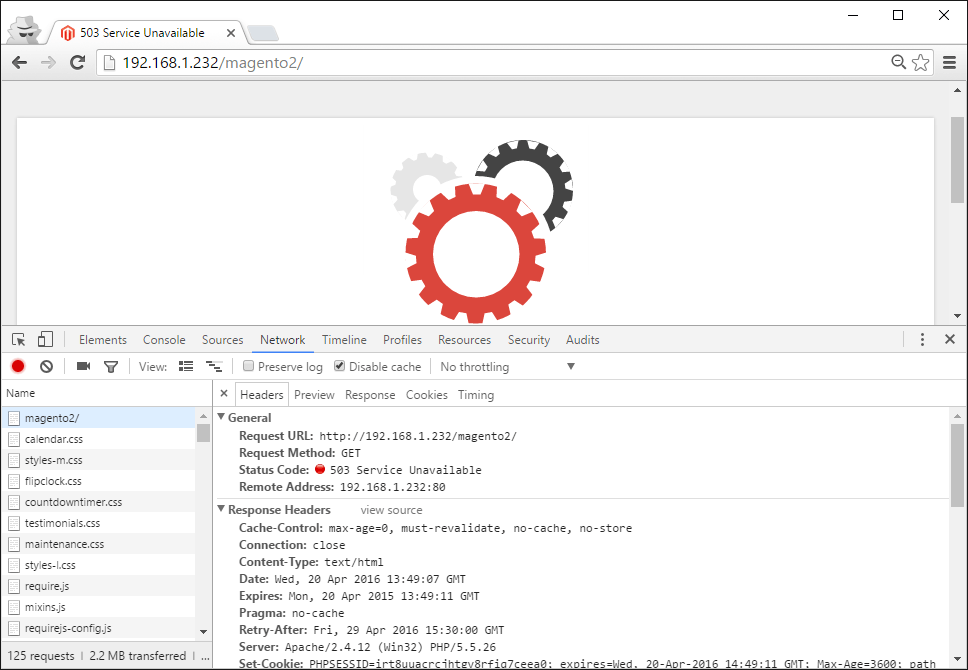Screen dimensions: 968x670
Task: Select the calendar.css request
Action: 99,439
